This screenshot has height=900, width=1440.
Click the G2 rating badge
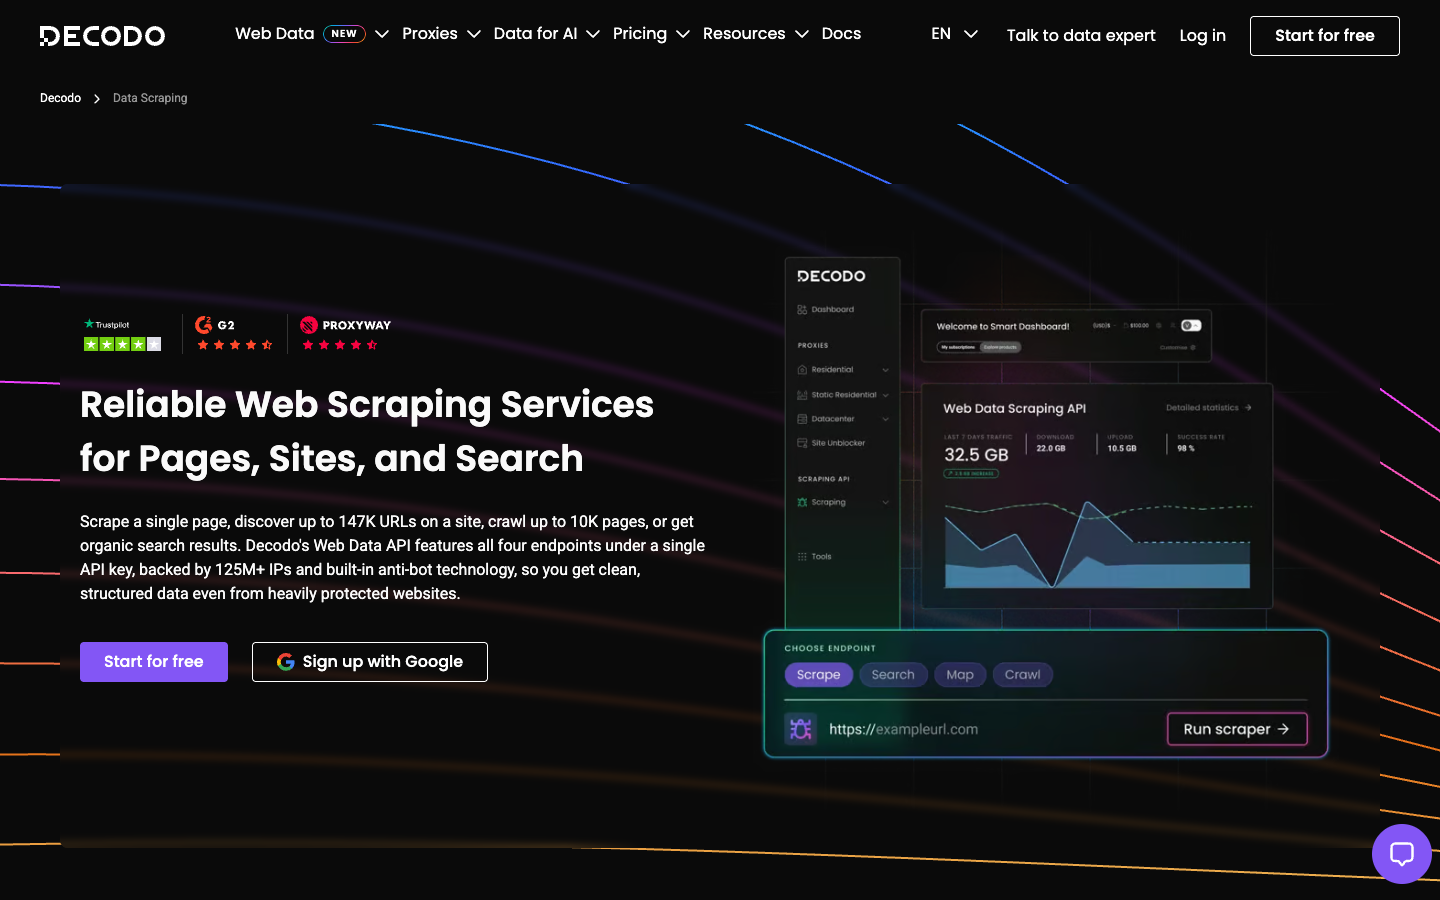click(x=234, y=334)
